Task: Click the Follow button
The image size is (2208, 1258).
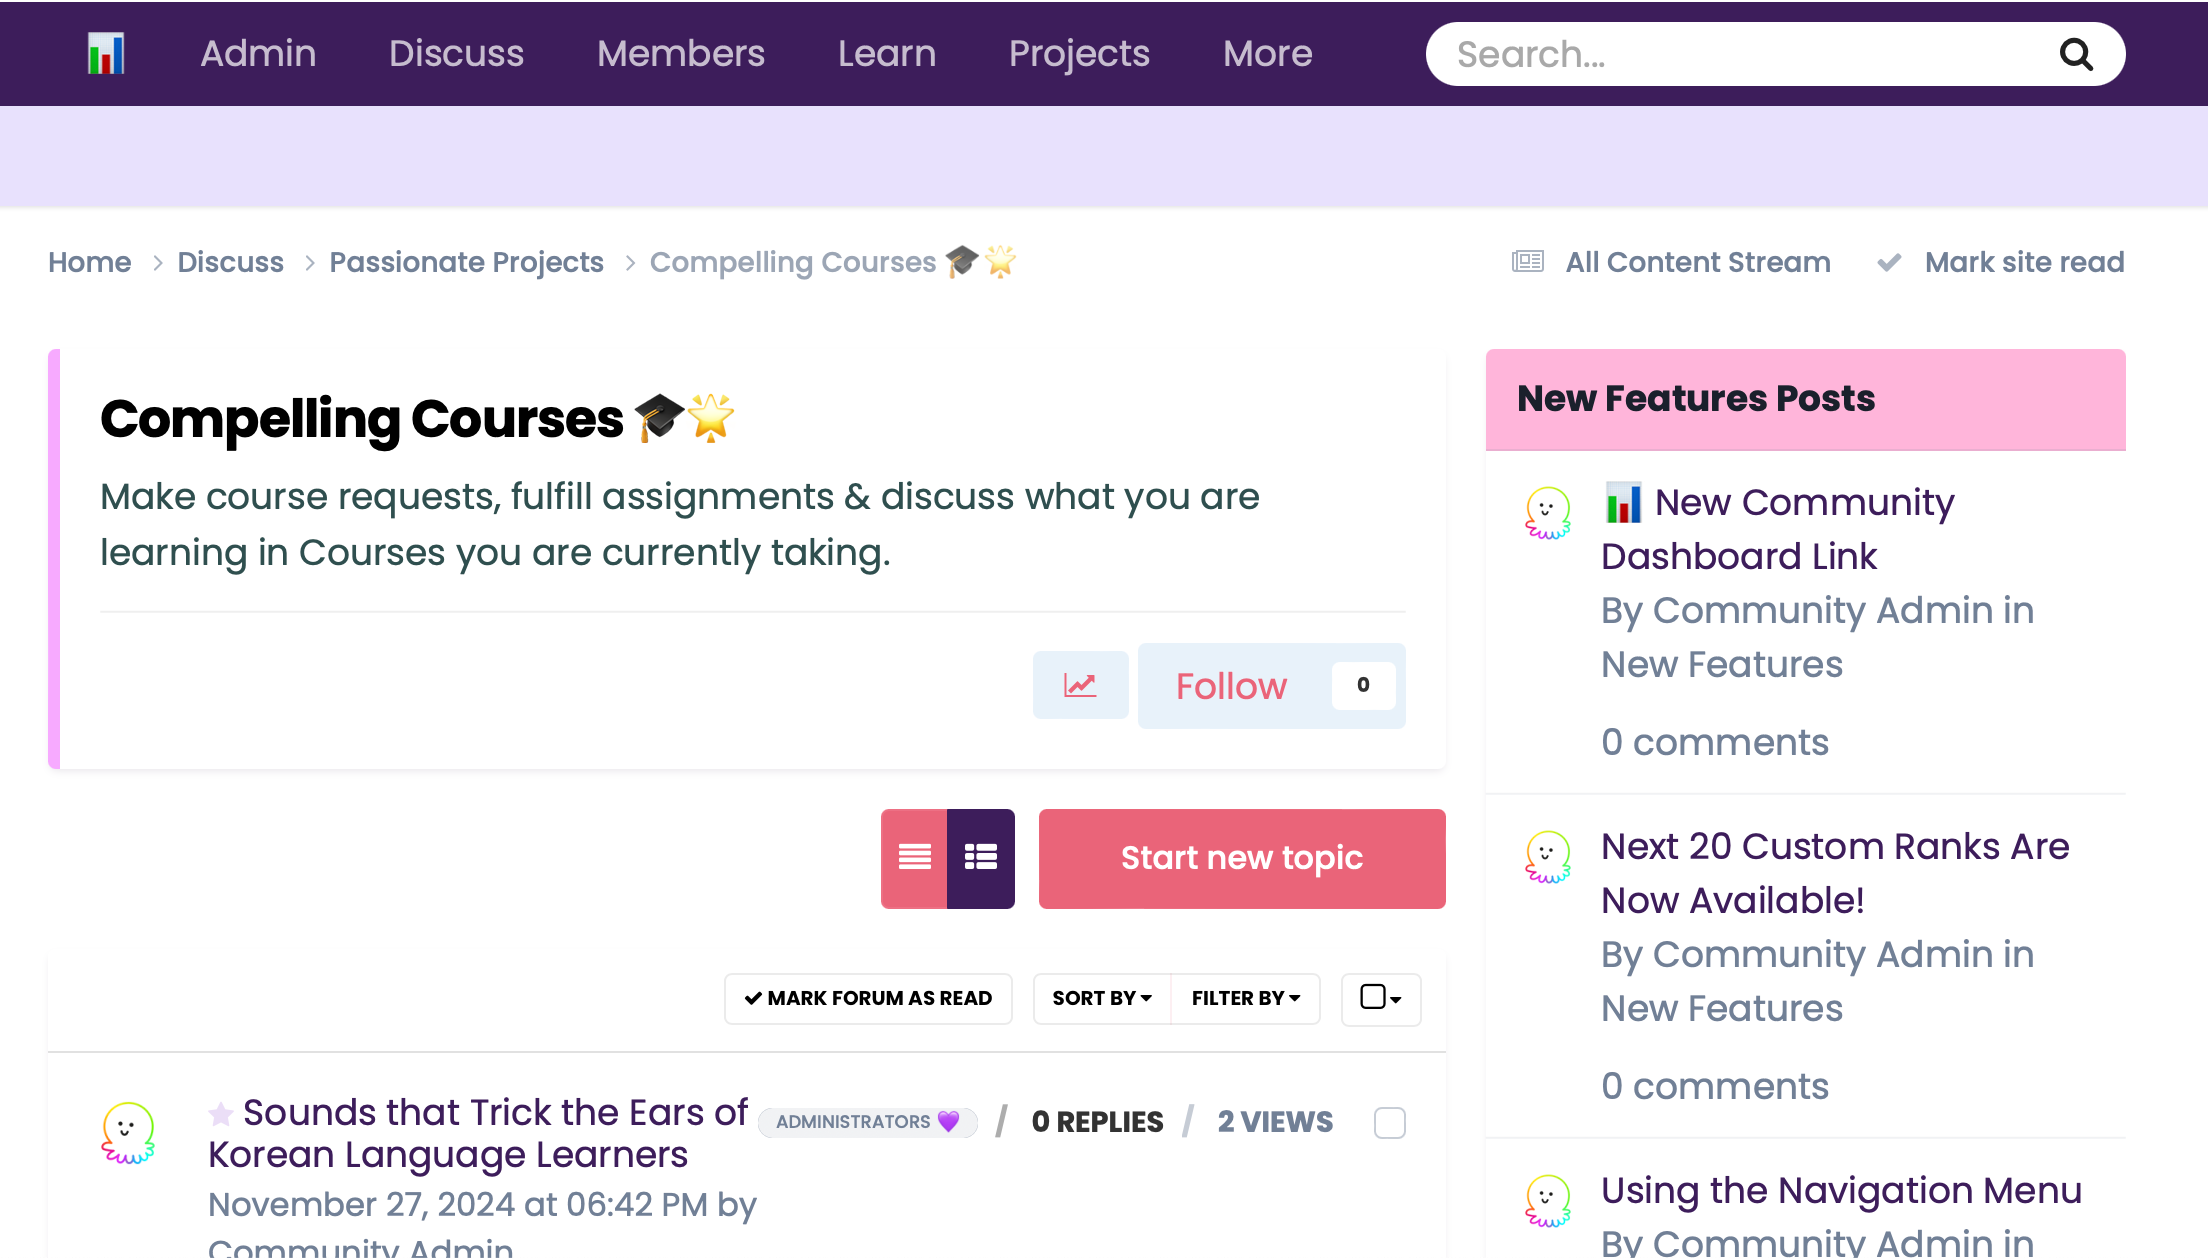Action: 1231,686
